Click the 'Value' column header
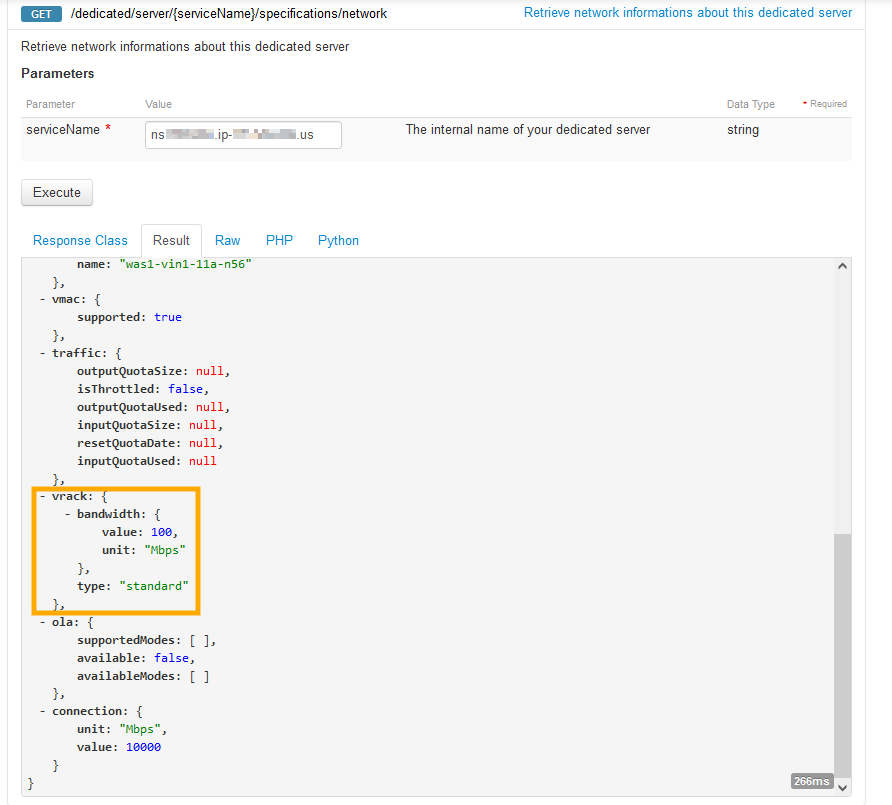Viewport: 892px width, 805px height. 158,104
